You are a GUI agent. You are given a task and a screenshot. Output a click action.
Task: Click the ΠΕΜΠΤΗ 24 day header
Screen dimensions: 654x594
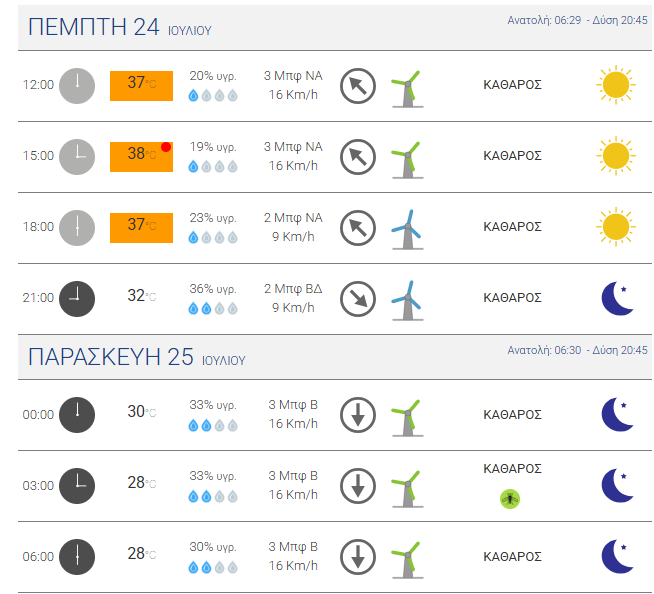120,27
